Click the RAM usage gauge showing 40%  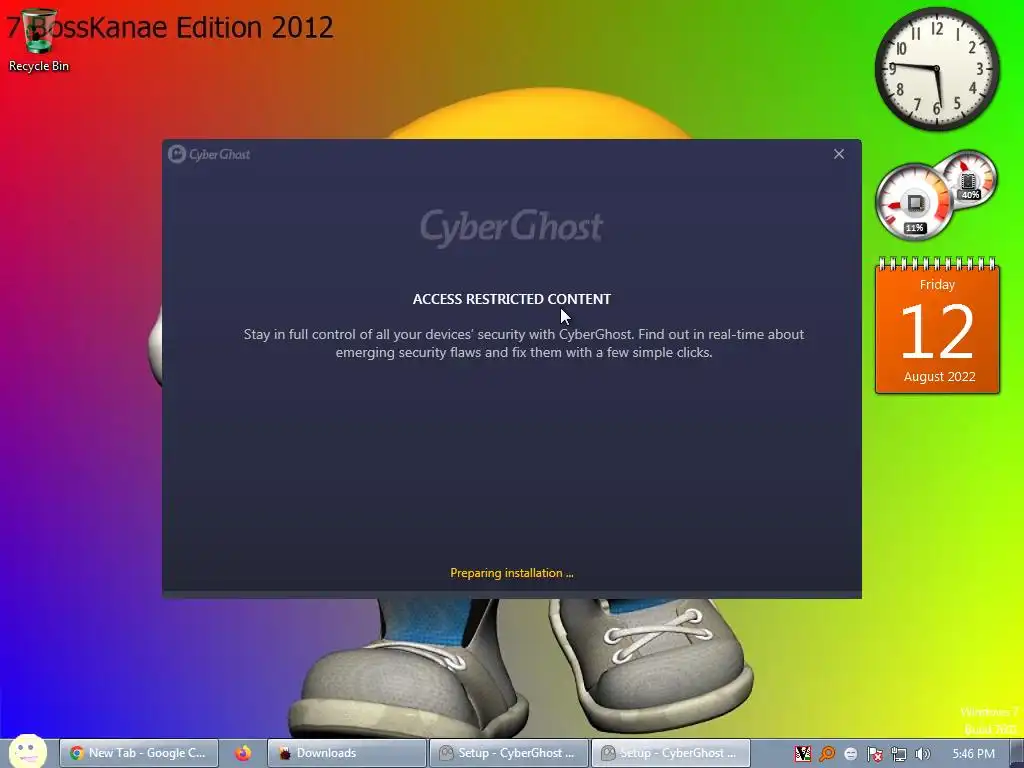point(969,178)
